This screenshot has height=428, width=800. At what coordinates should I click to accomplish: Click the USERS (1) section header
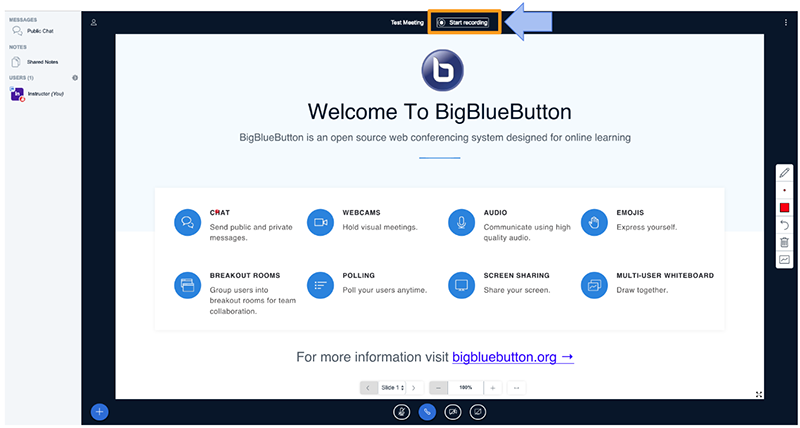tap(21, 78)
